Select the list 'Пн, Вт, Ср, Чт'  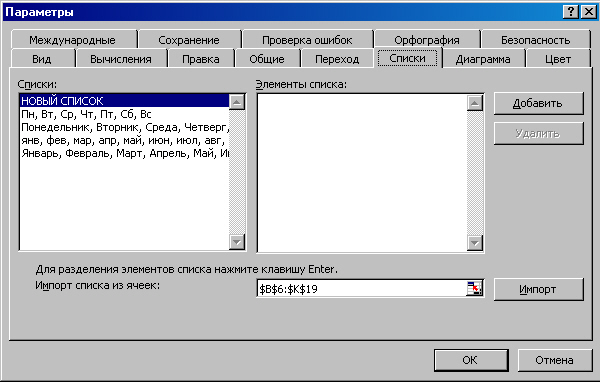(124, 114)
